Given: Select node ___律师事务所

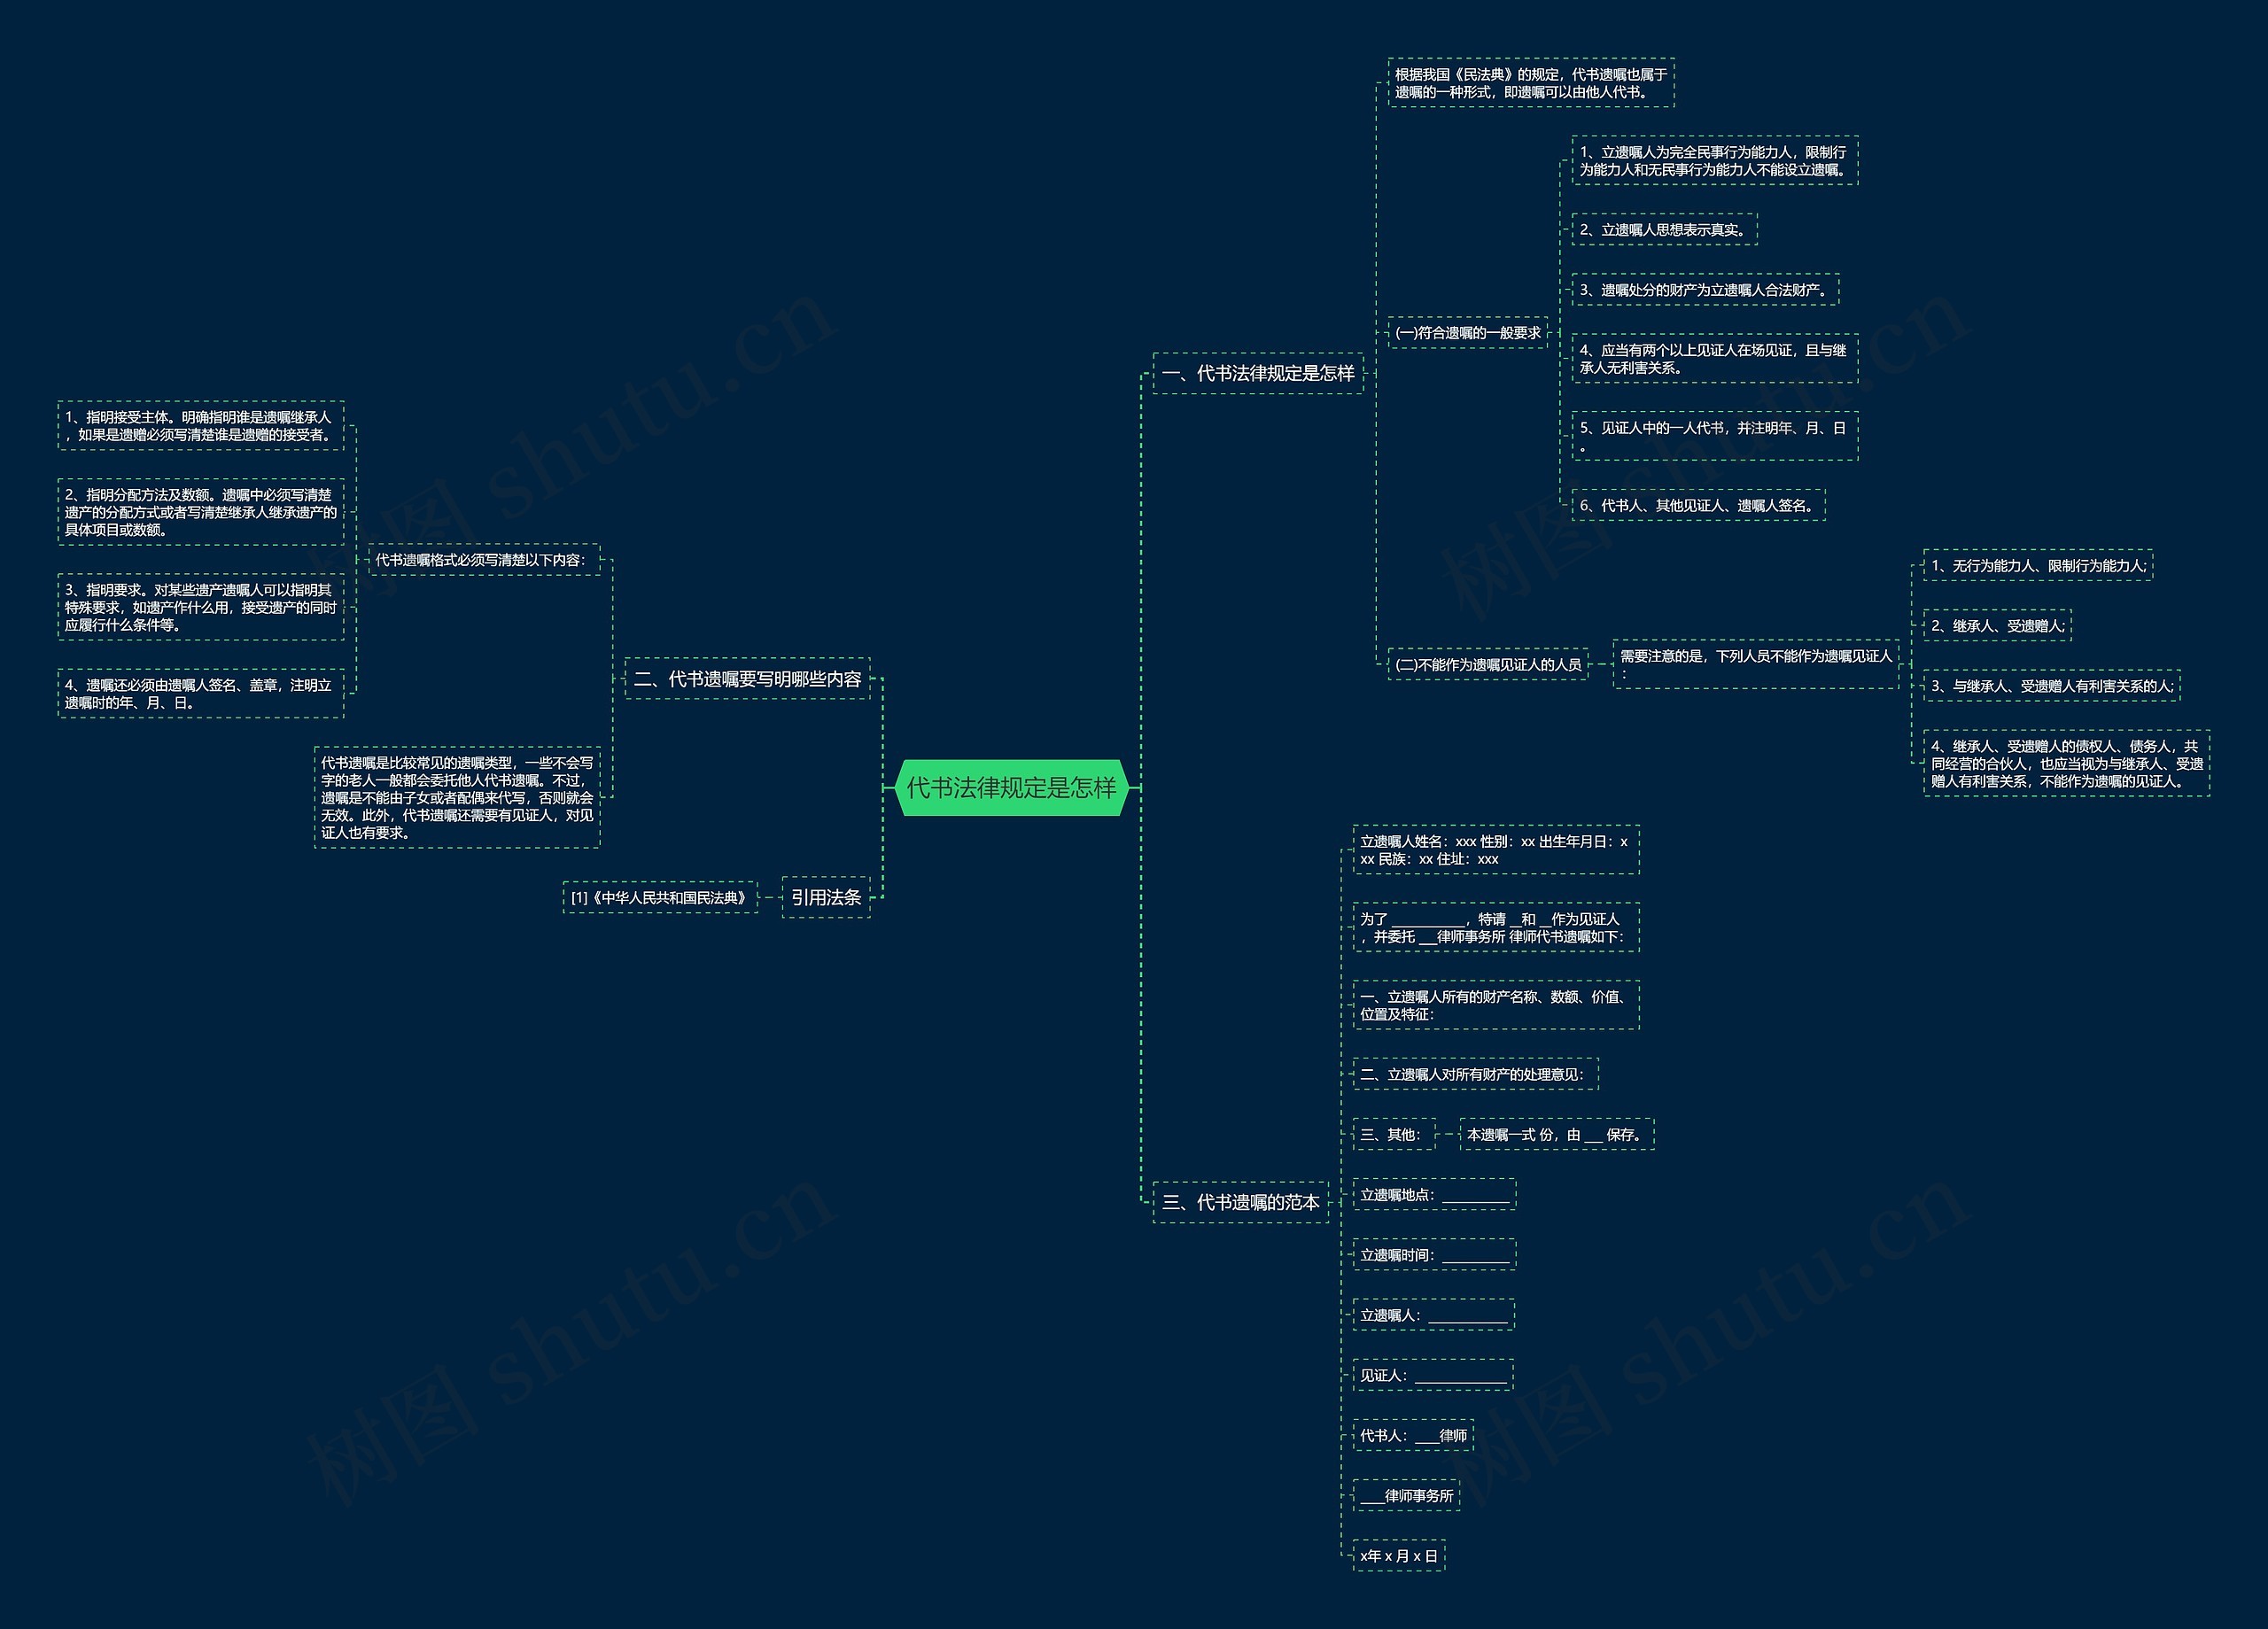Looking at the screenshot, I should [x=1406, y=1496].
